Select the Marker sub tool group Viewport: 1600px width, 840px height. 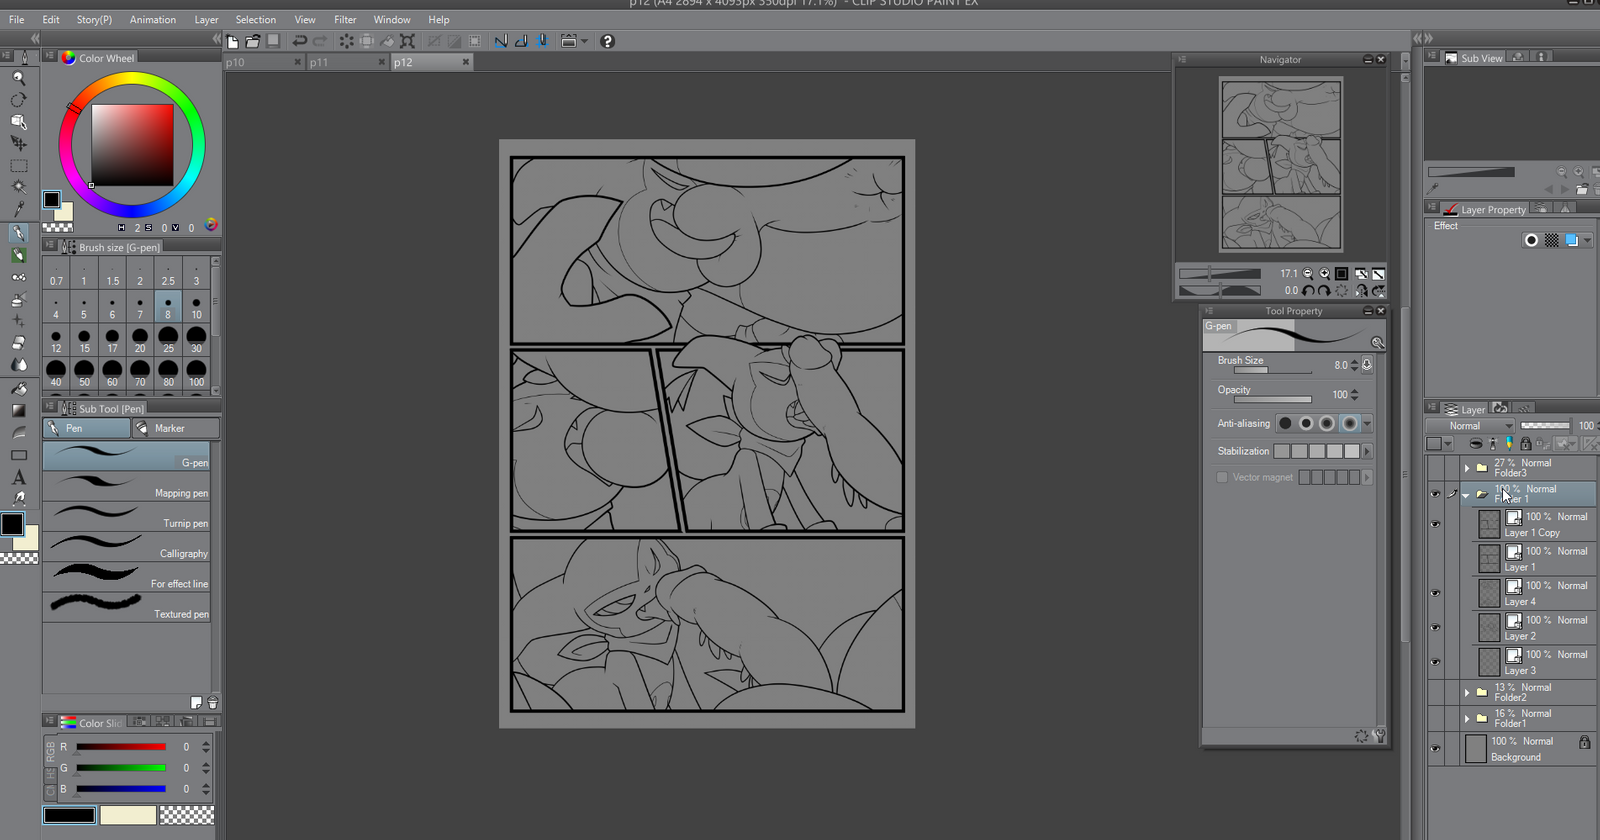[x=176, y=428]
